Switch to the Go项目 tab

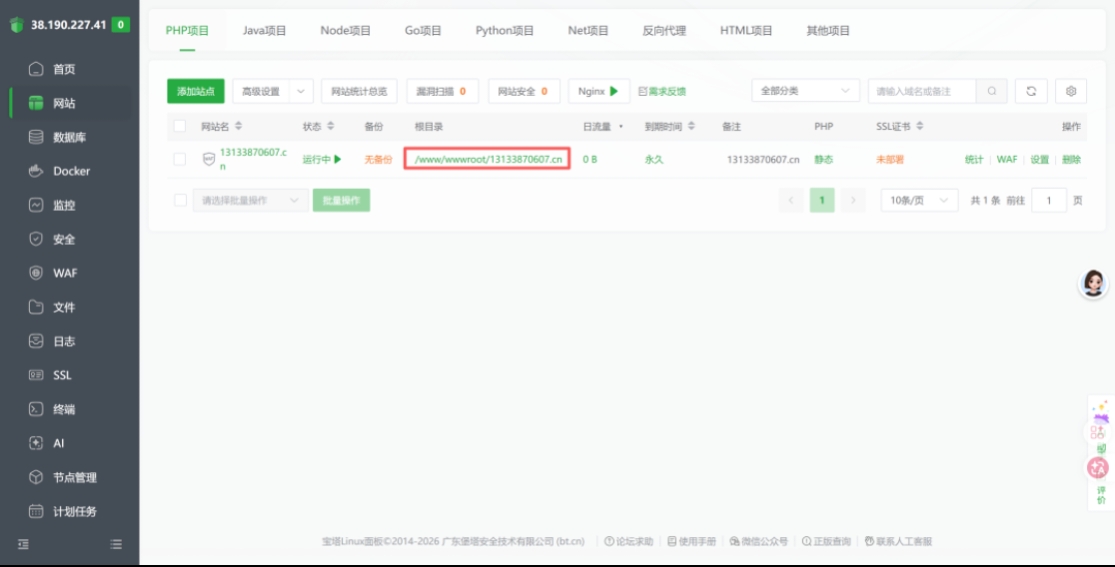coord(423,31)
